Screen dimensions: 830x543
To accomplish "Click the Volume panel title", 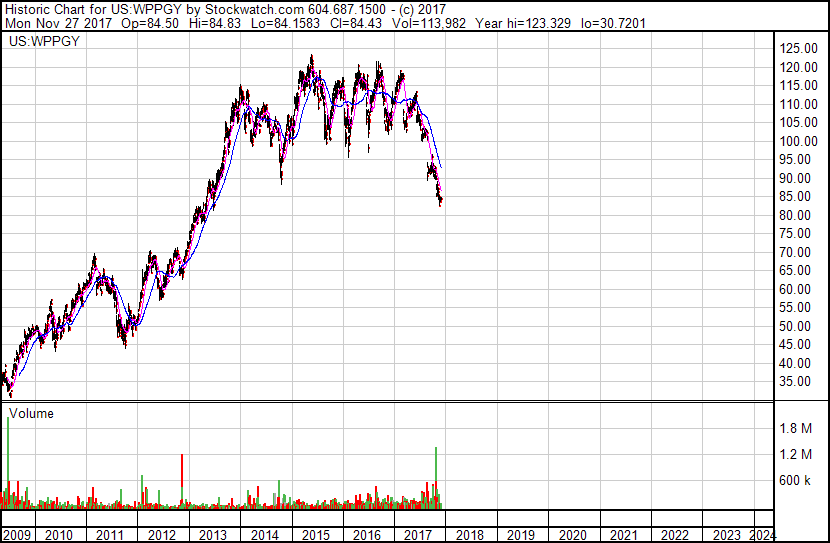I will [31, 413].
